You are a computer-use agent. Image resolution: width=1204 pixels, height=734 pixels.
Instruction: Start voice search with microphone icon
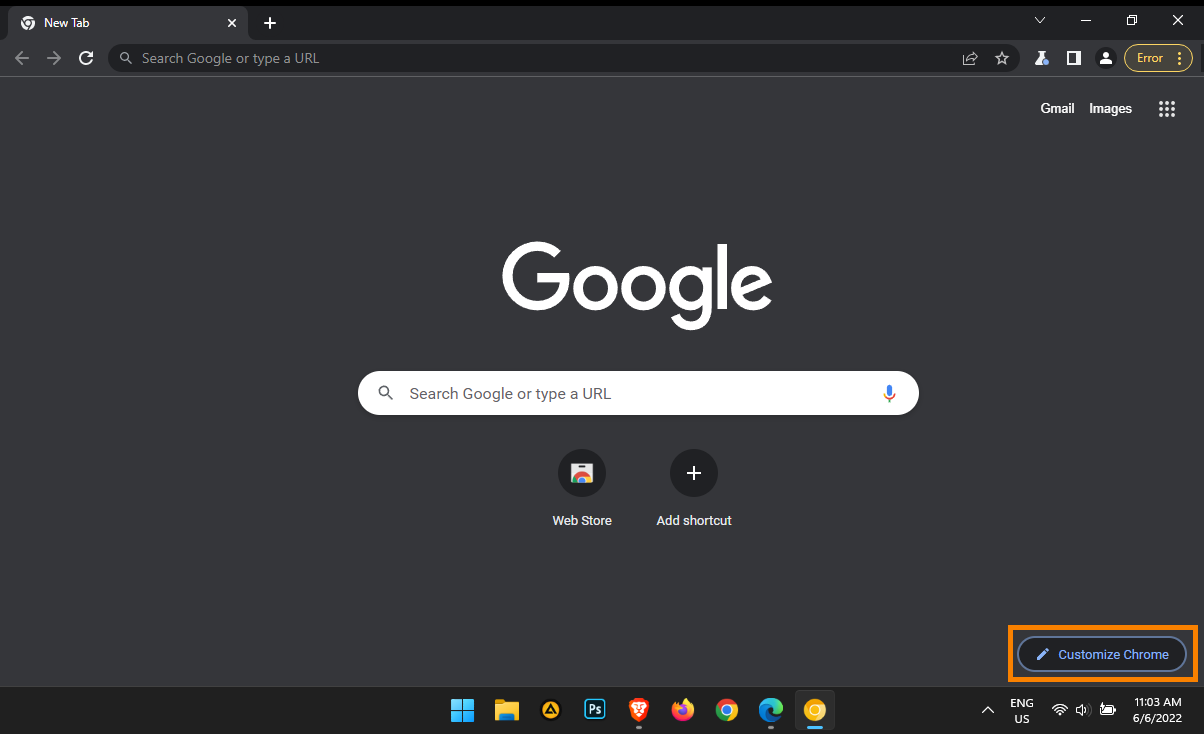pyautogui.click(x=889, y=393)
